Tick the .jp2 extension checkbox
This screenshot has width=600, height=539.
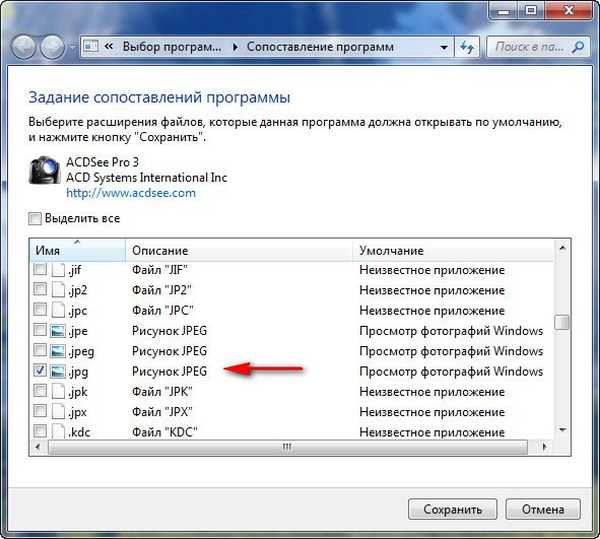pos(40,290)
